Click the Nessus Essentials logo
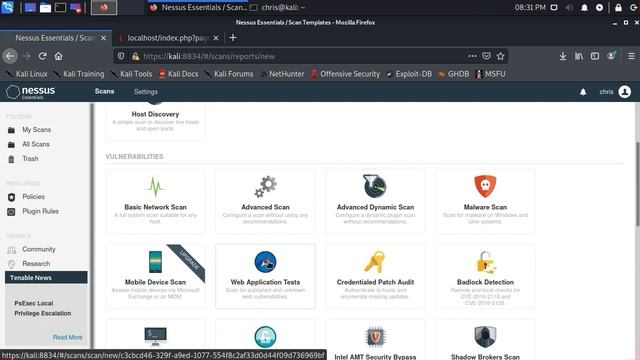This screenshot has width=640, height=360. 31,92
